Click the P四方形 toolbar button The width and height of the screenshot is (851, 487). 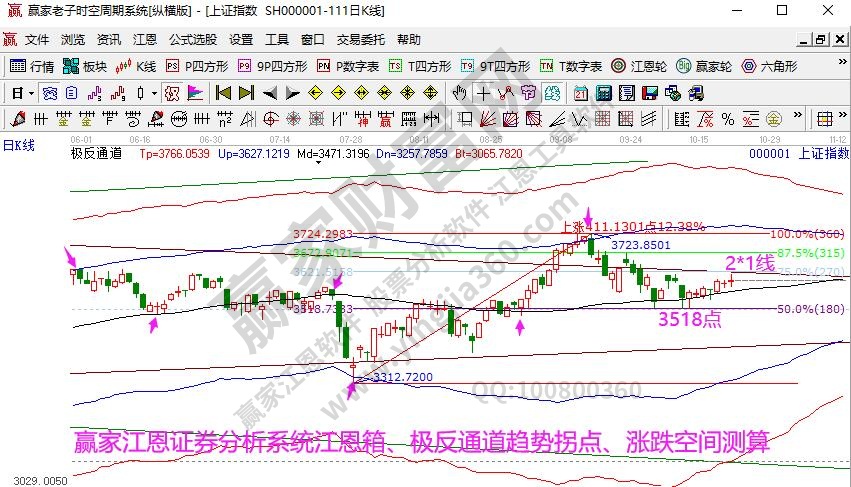tap(197, 67)
